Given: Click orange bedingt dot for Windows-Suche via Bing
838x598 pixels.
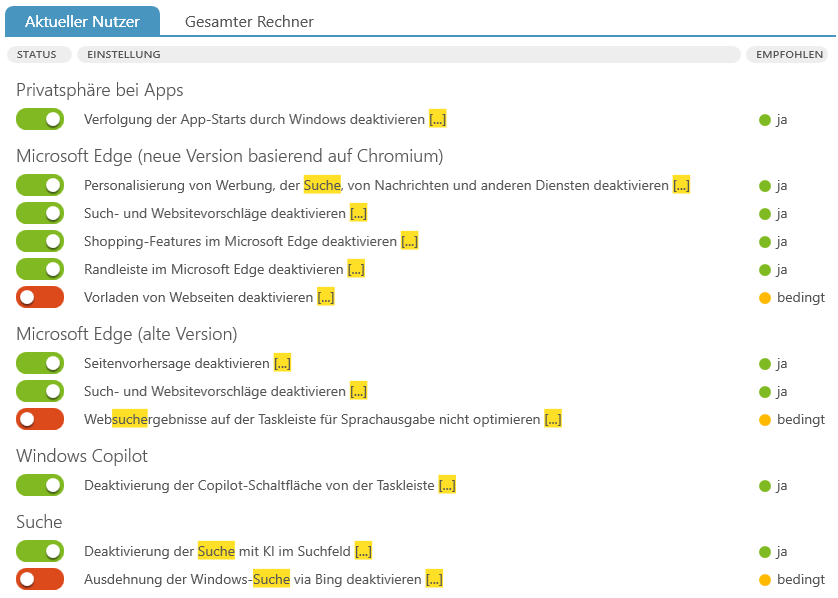Looking at the screenshot, I should click(765, 580).
